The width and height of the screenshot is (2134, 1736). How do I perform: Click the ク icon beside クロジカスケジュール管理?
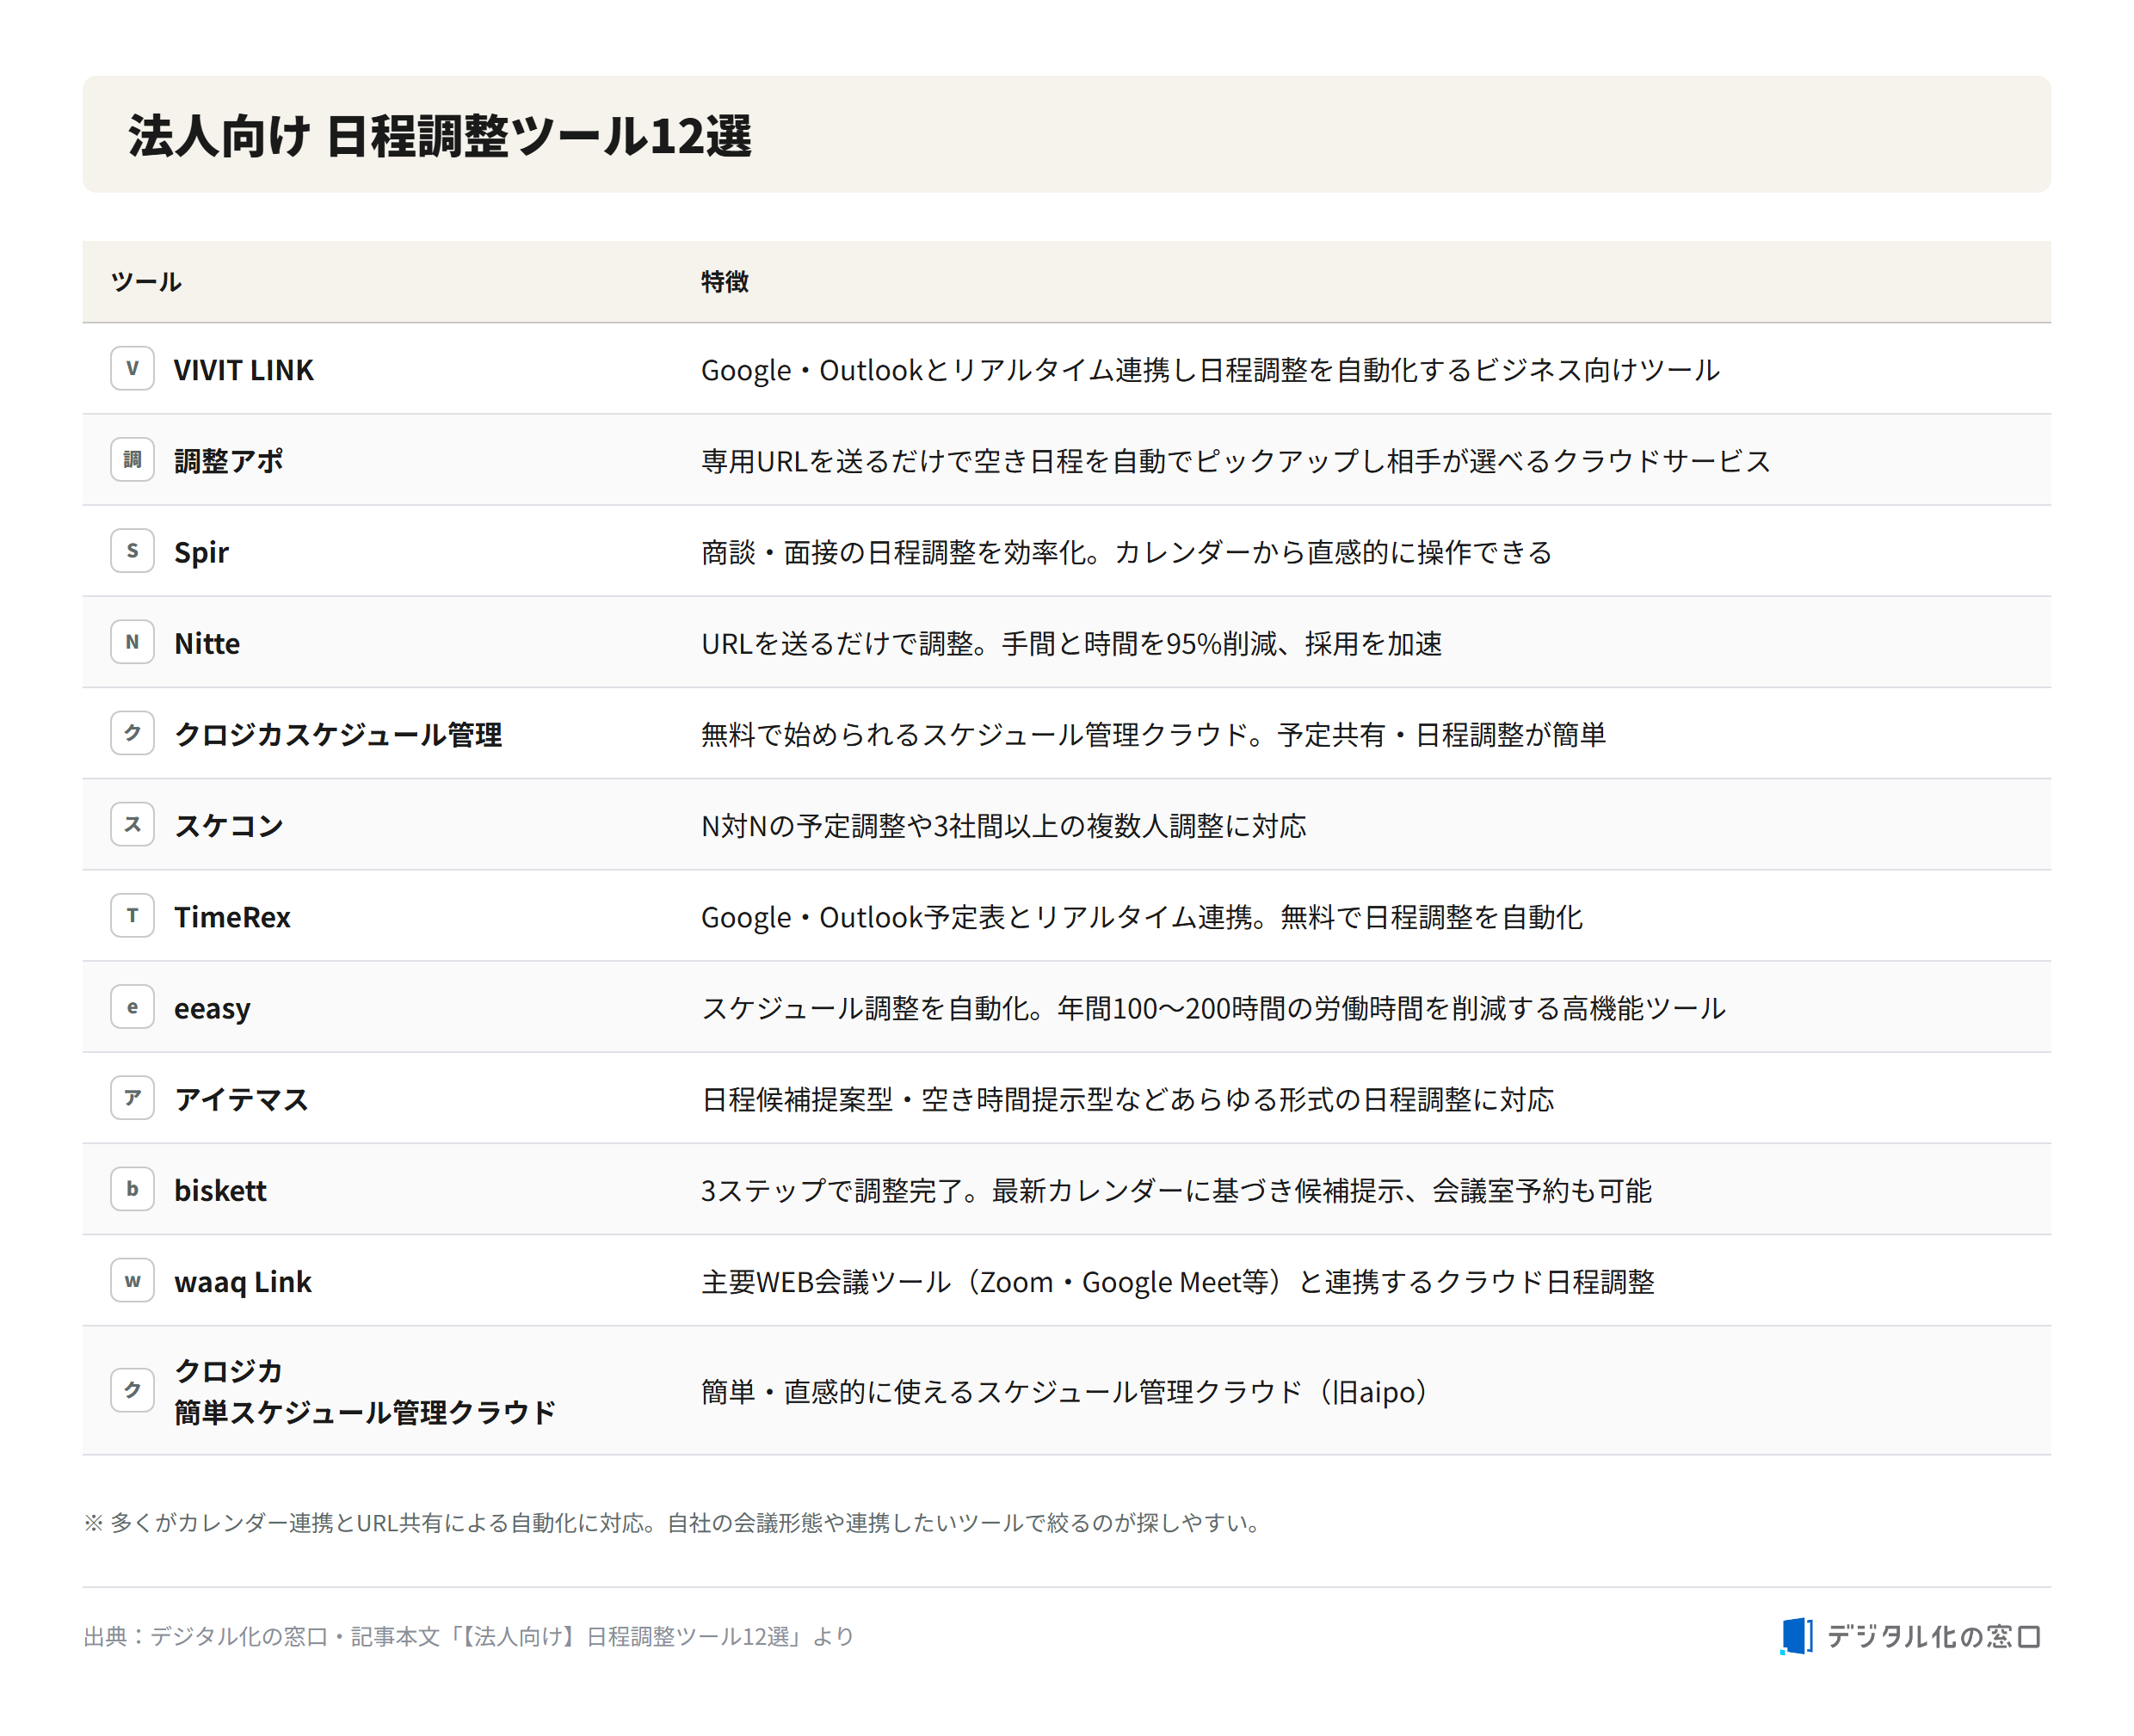pyautogui.click(x=132, y=733)
